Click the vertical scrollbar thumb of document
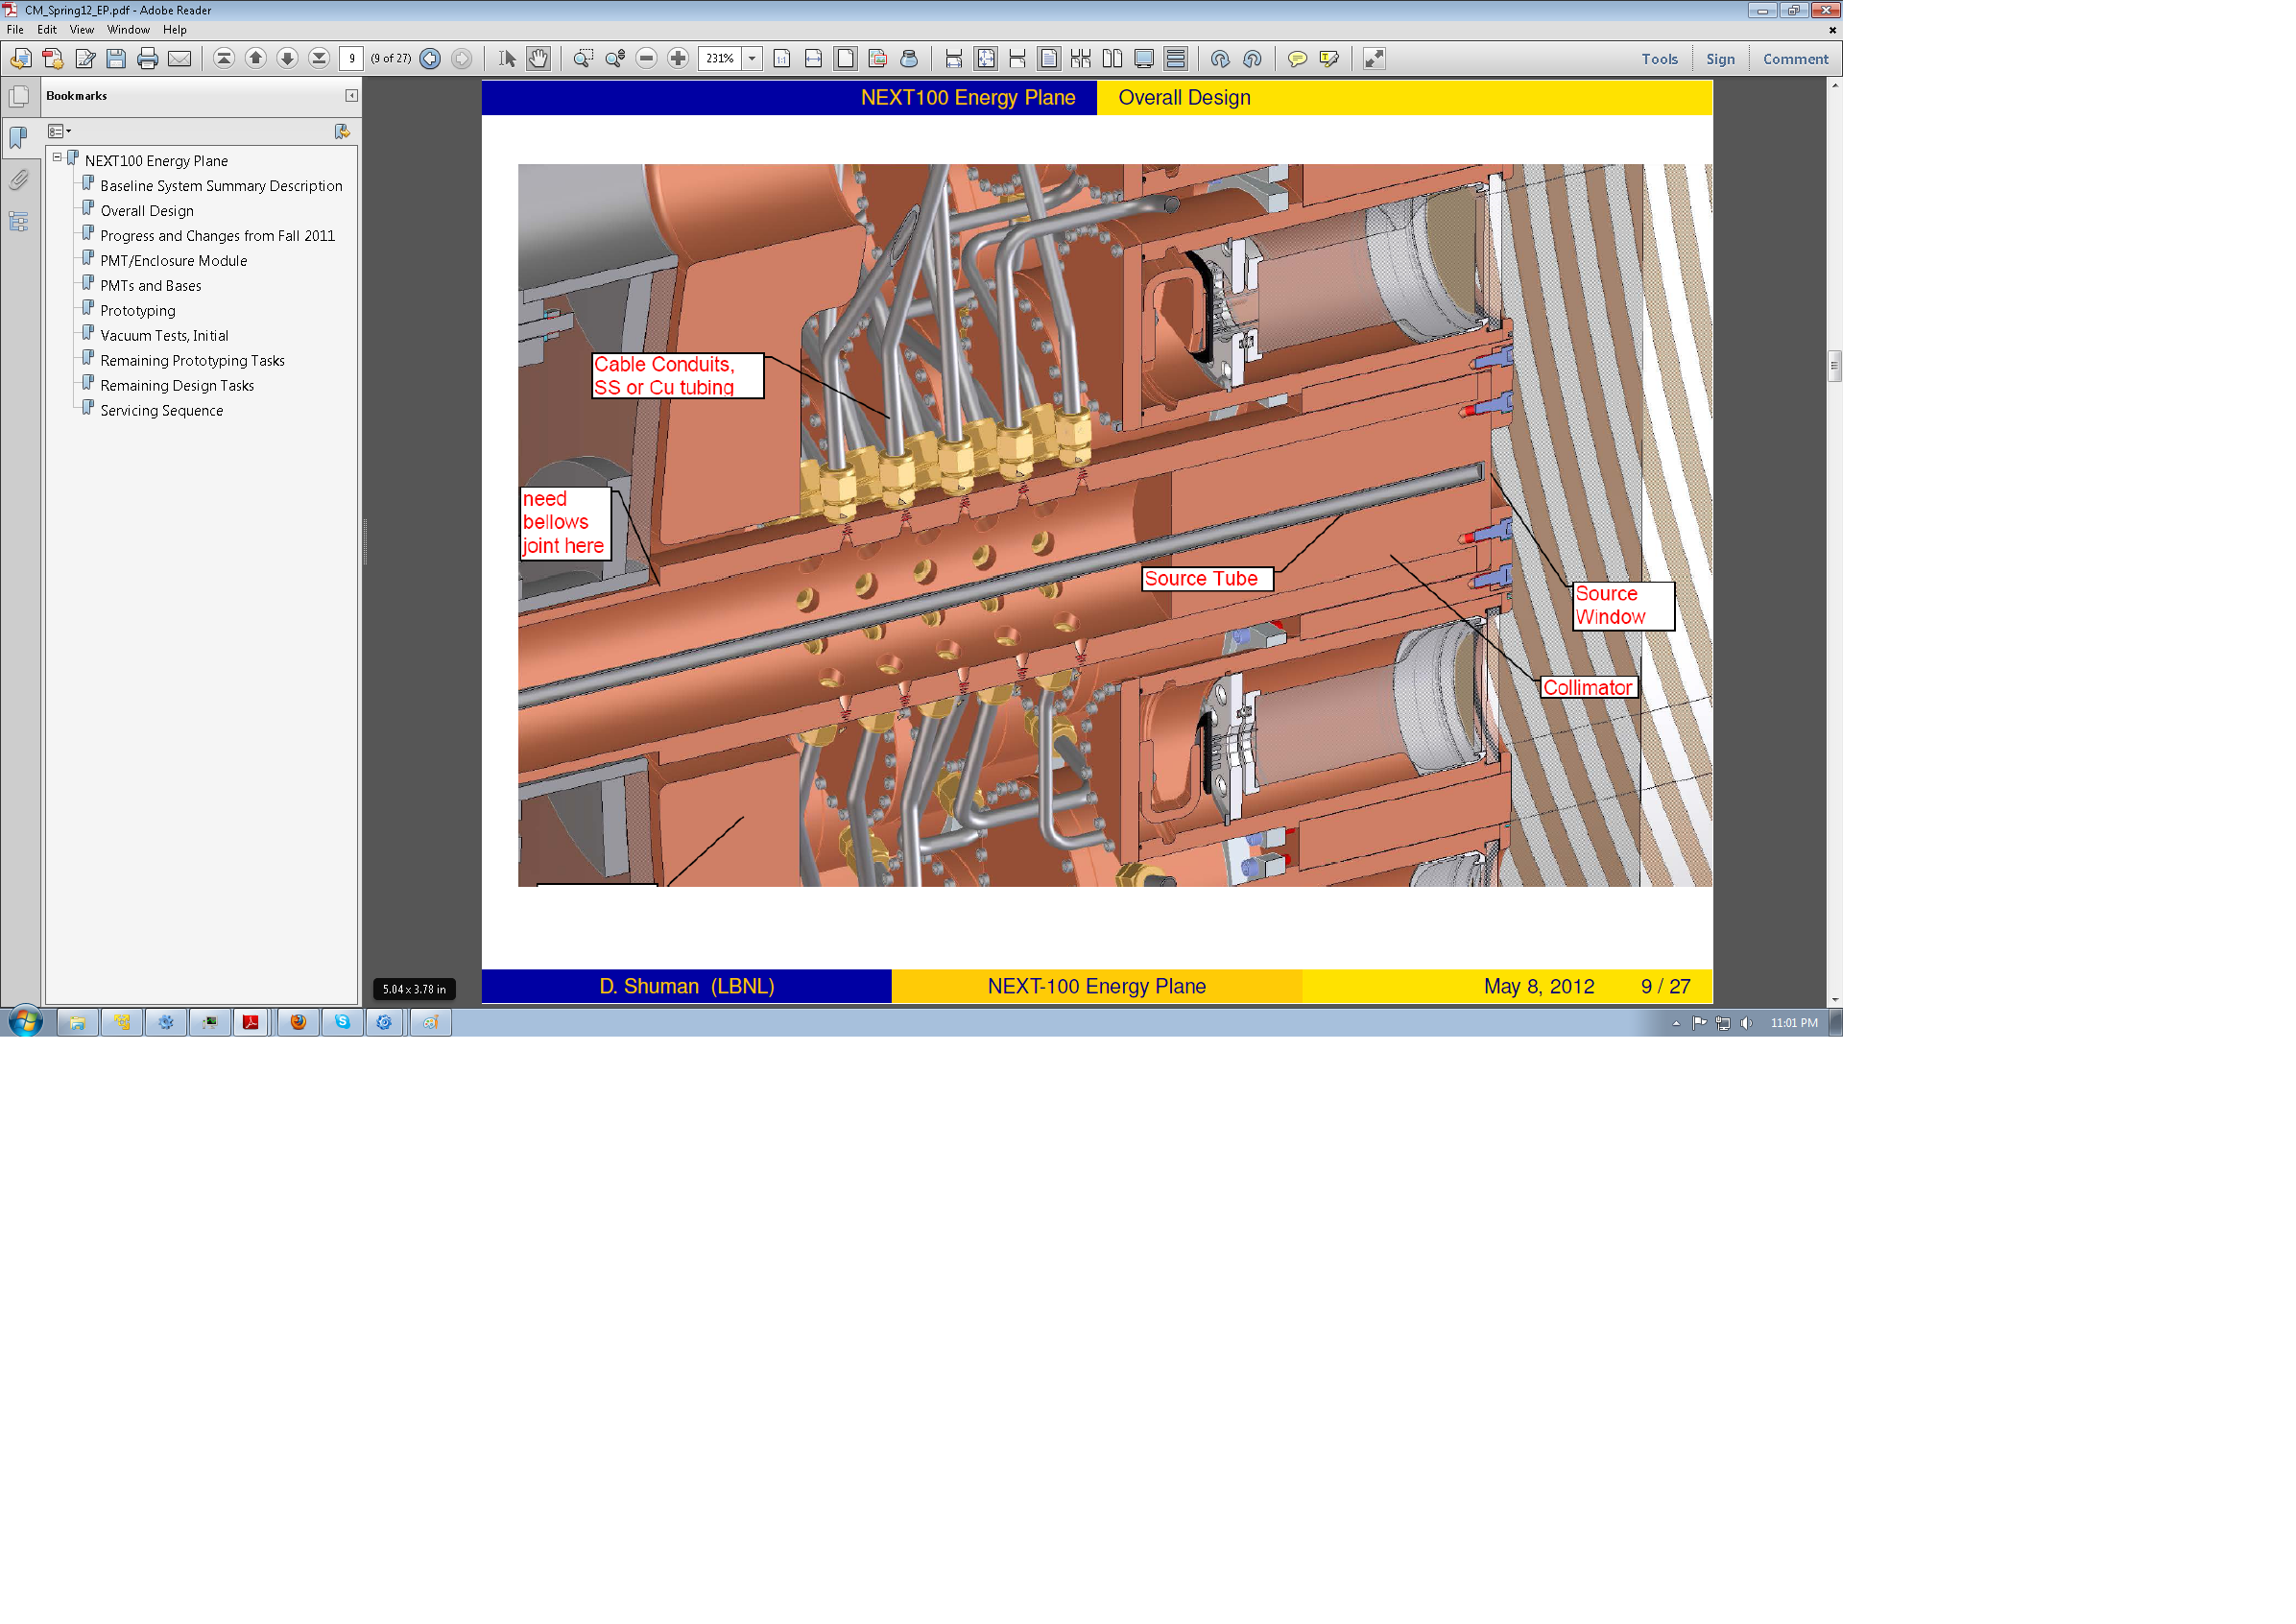 point(1834,366)
